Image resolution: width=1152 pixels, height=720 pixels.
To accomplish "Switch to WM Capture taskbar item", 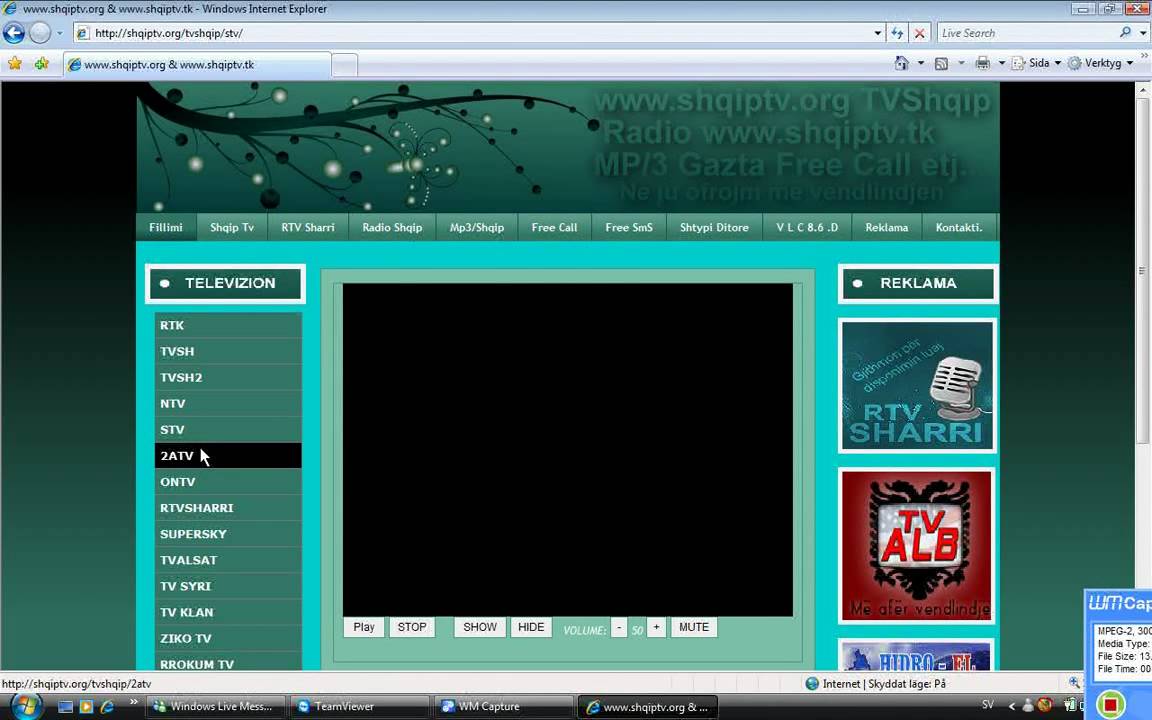I will (503, 707).
